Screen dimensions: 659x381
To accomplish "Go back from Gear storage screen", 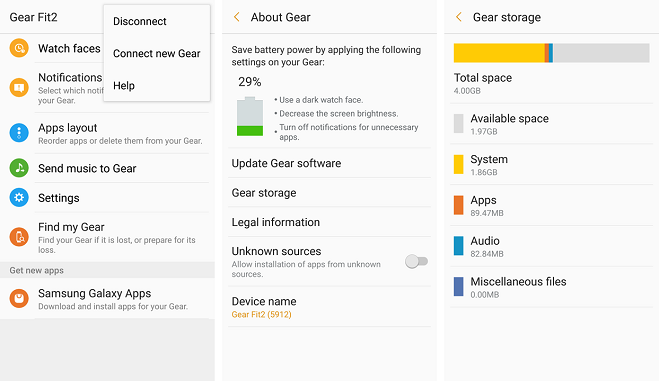I will pos(459,17).
